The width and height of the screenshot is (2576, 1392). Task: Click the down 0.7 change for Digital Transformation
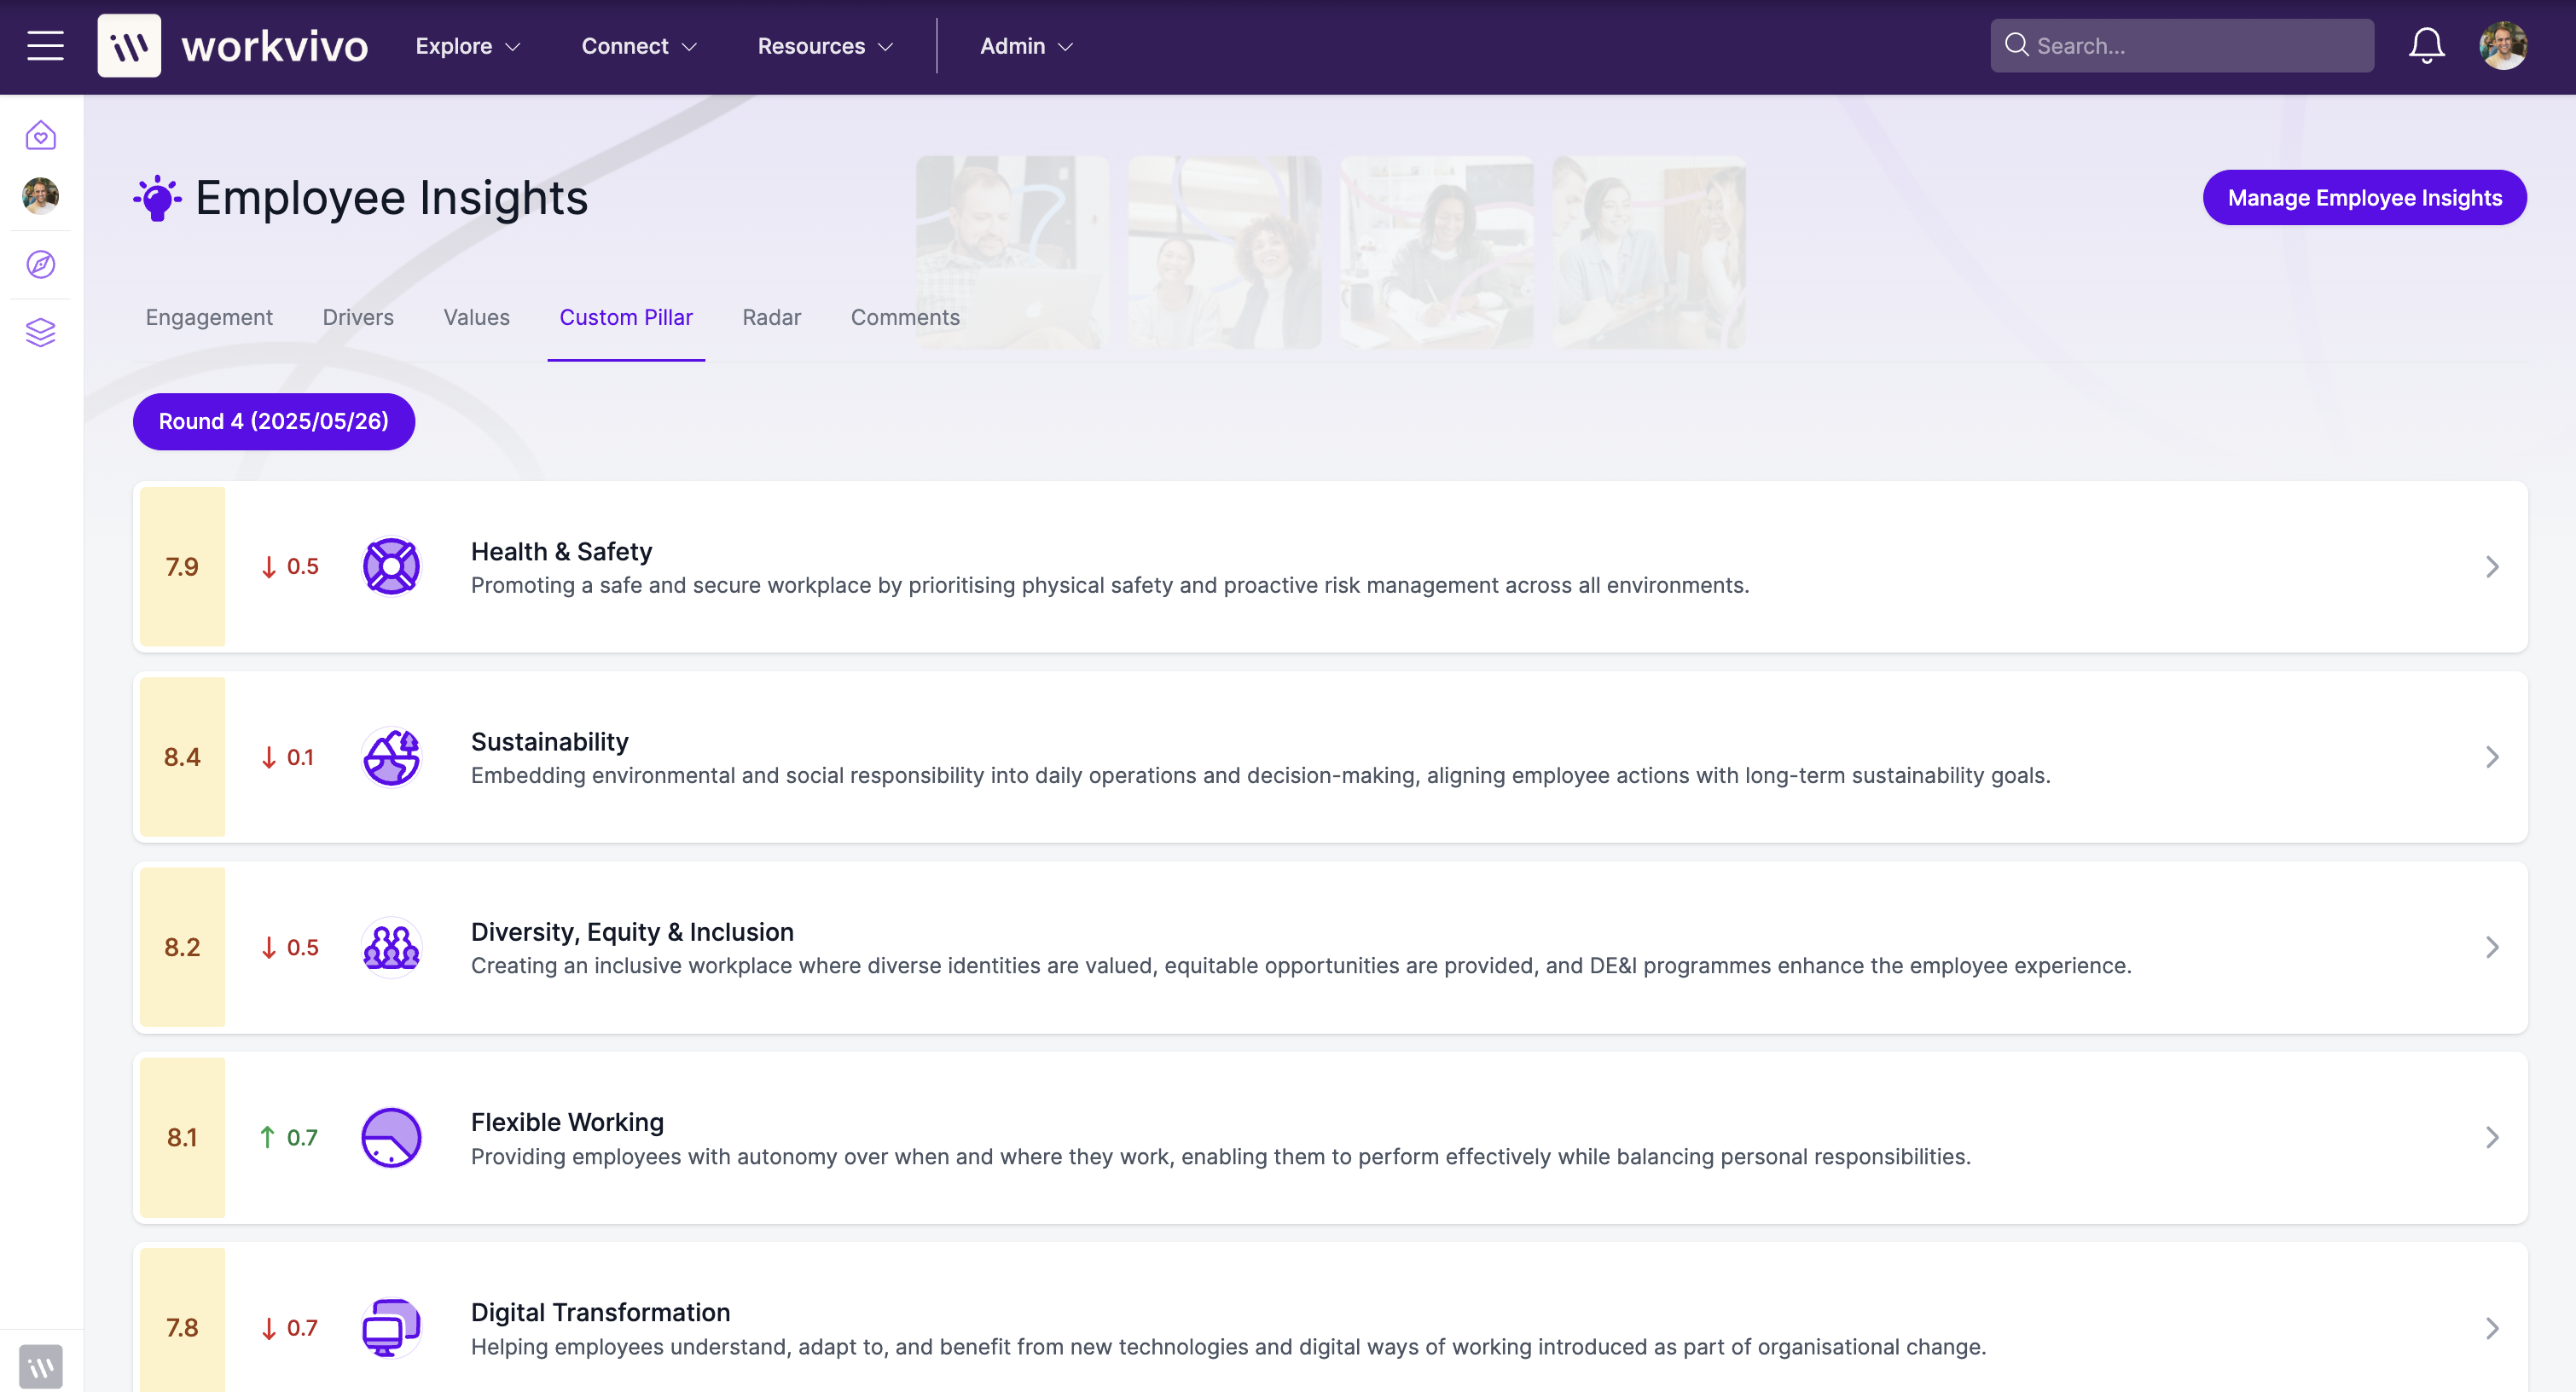pos(289,1328)
